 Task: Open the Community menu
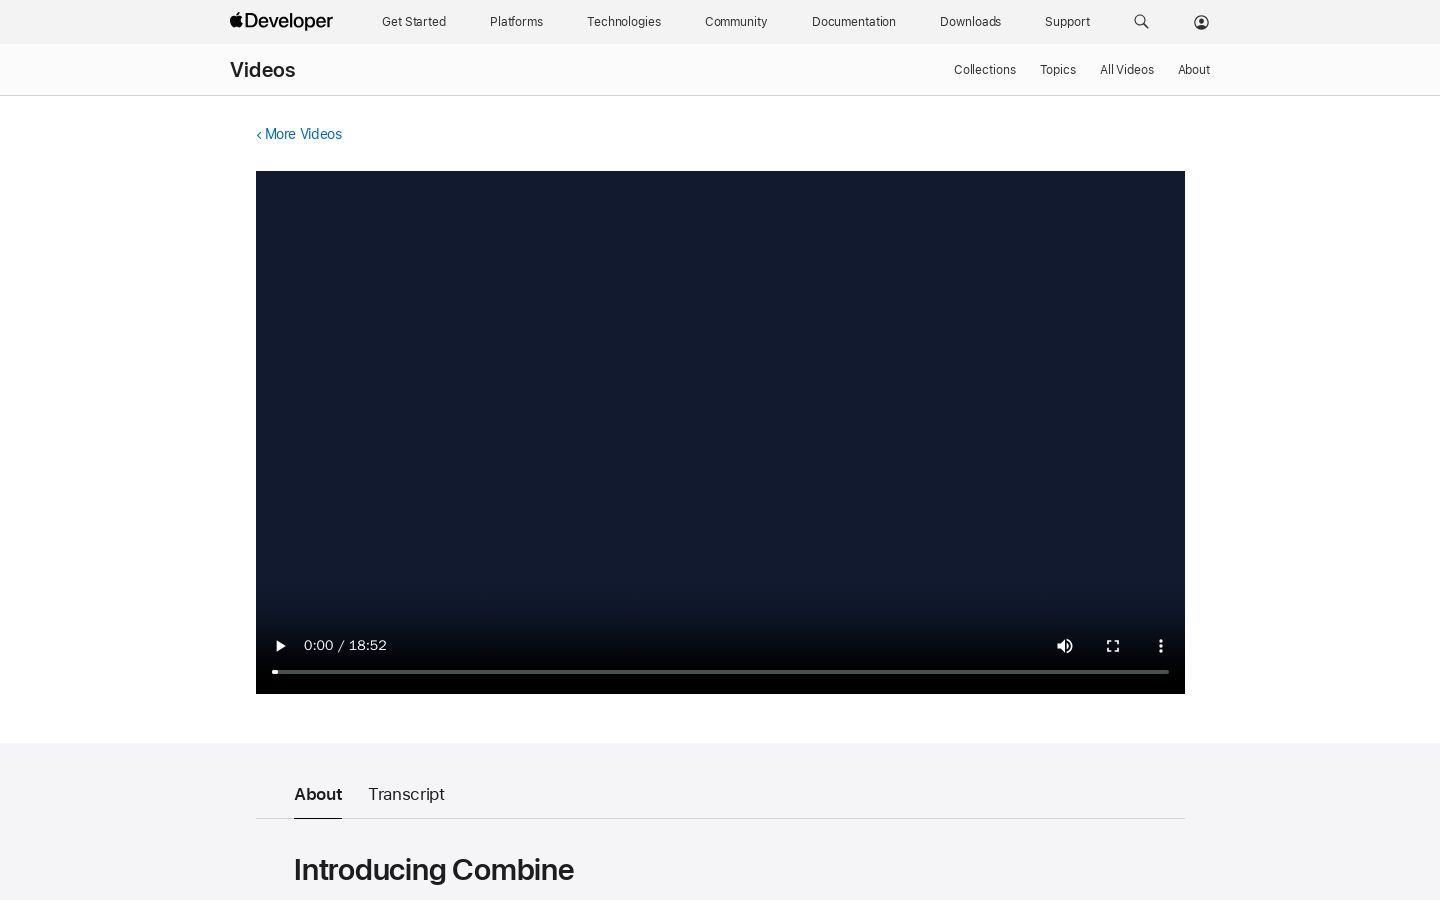[736, 22]
